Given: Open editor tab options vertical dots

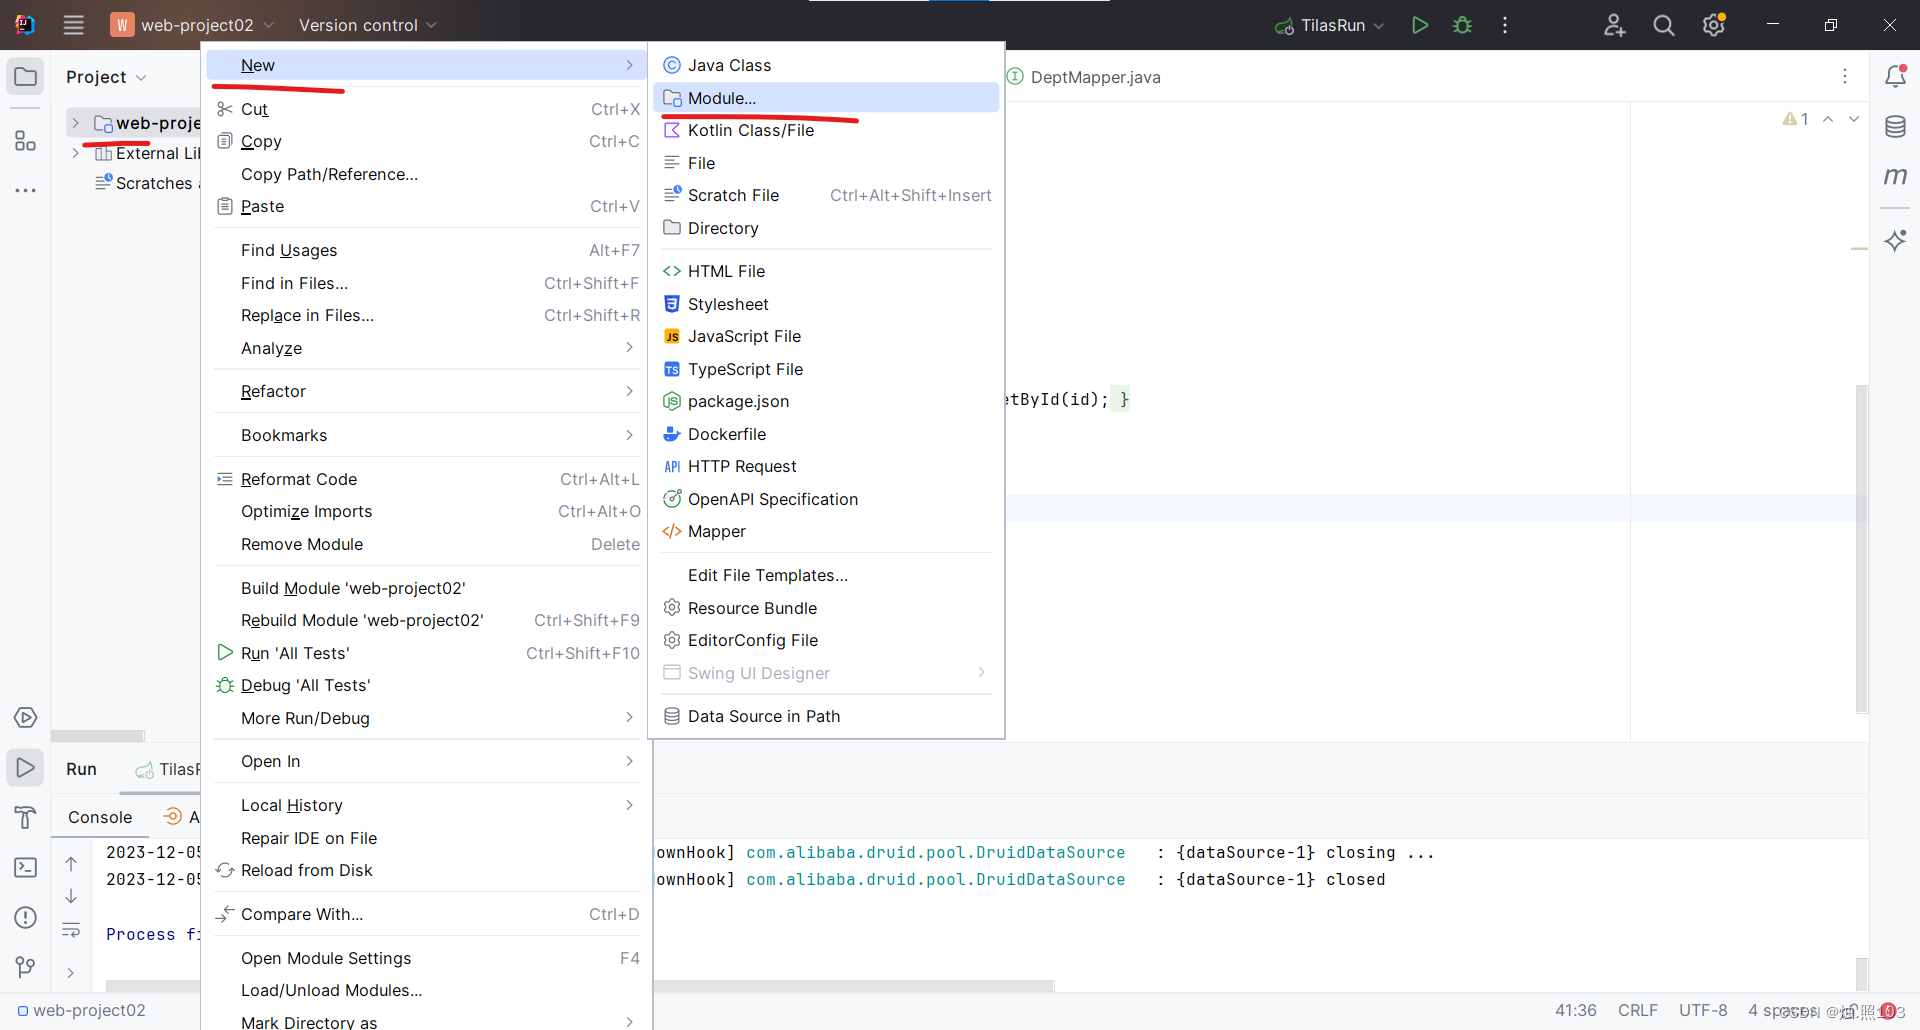Looking at the screenshot, I should 1845,76.
